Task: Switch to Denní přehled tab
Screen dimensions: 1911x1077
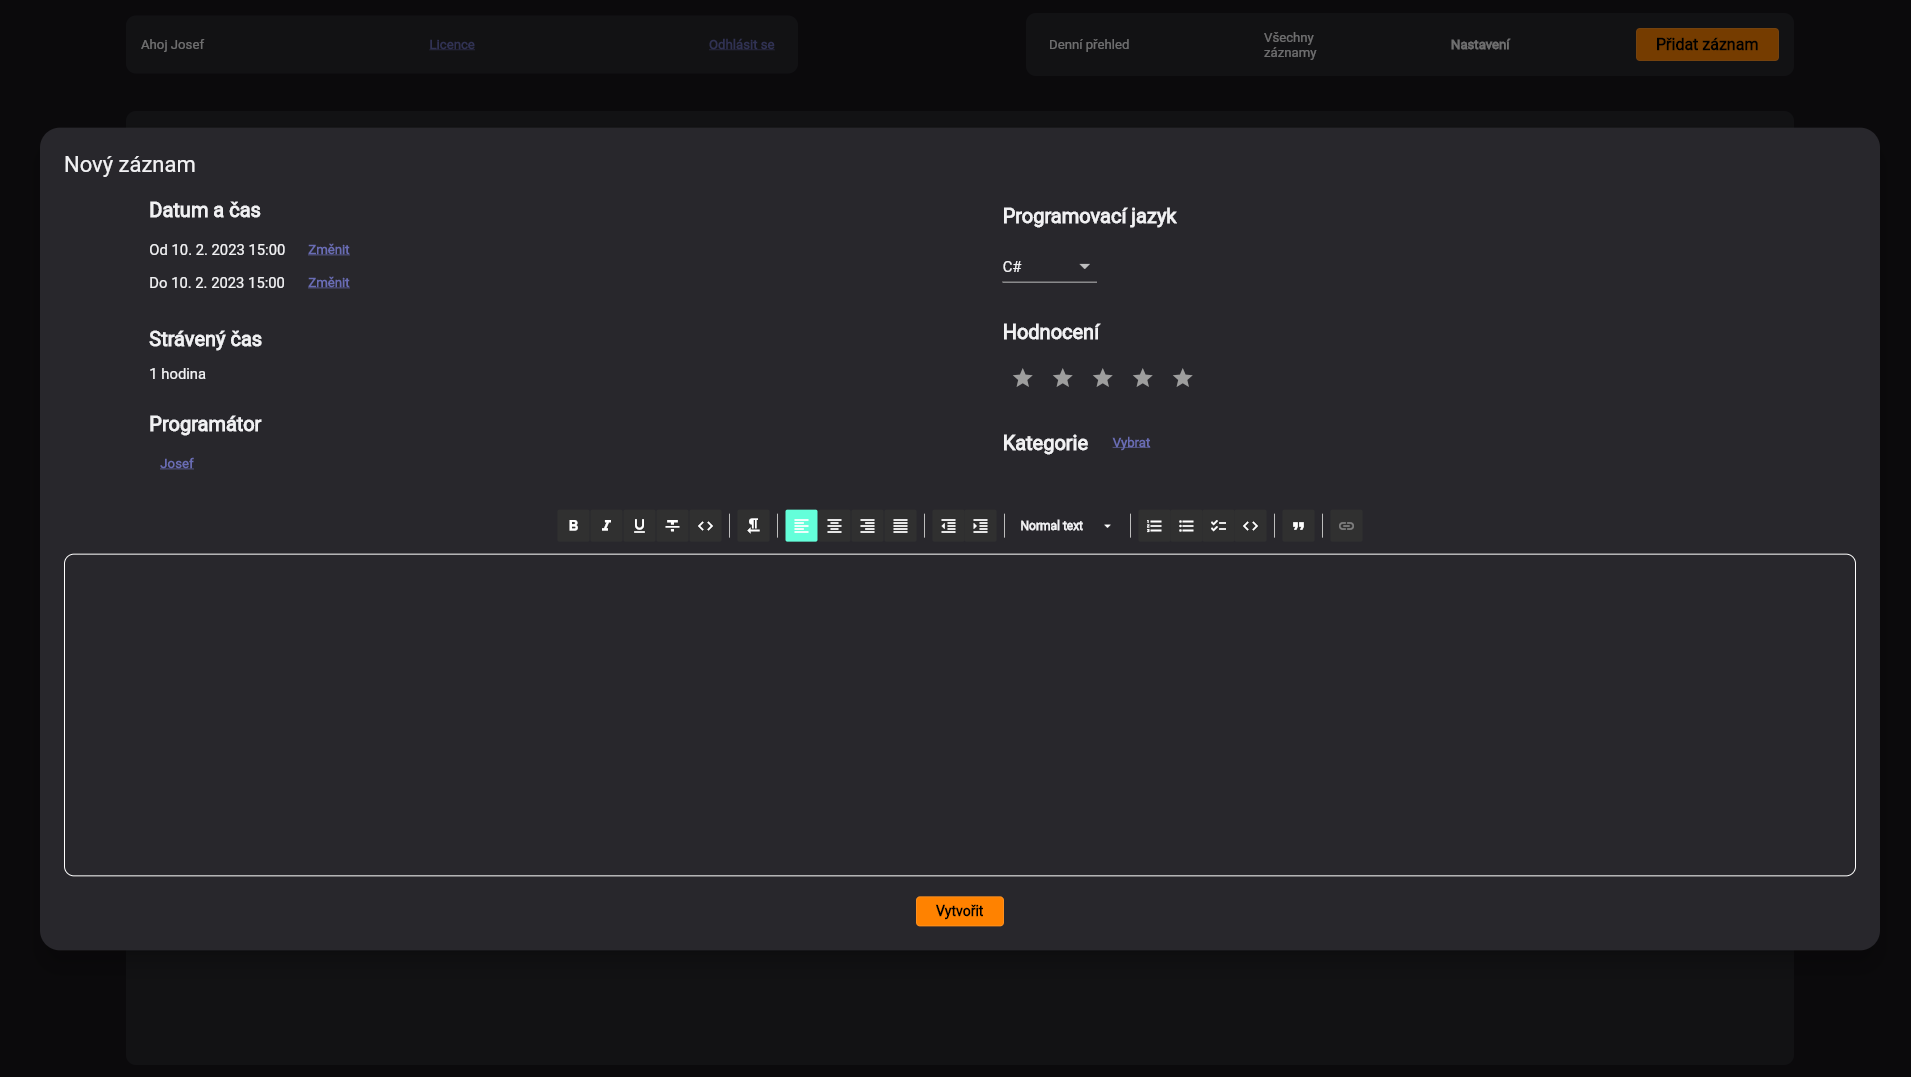Action: point(1089,45)
